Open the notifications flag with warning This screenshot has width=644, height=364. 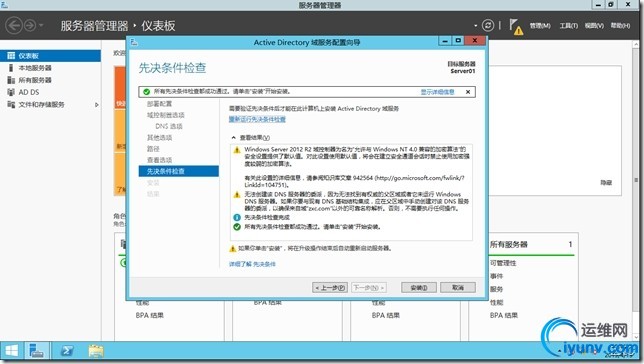tap(516, 26)
